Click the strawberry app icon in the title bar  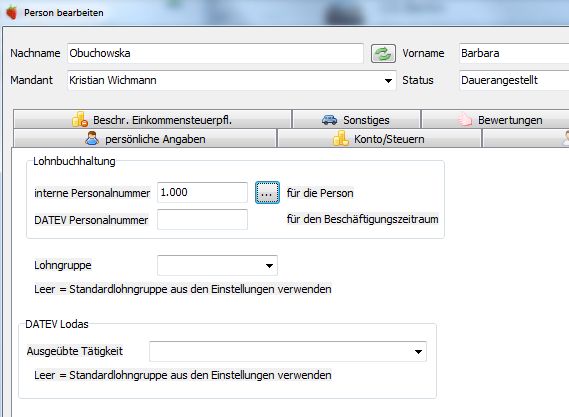pos(12,12)
